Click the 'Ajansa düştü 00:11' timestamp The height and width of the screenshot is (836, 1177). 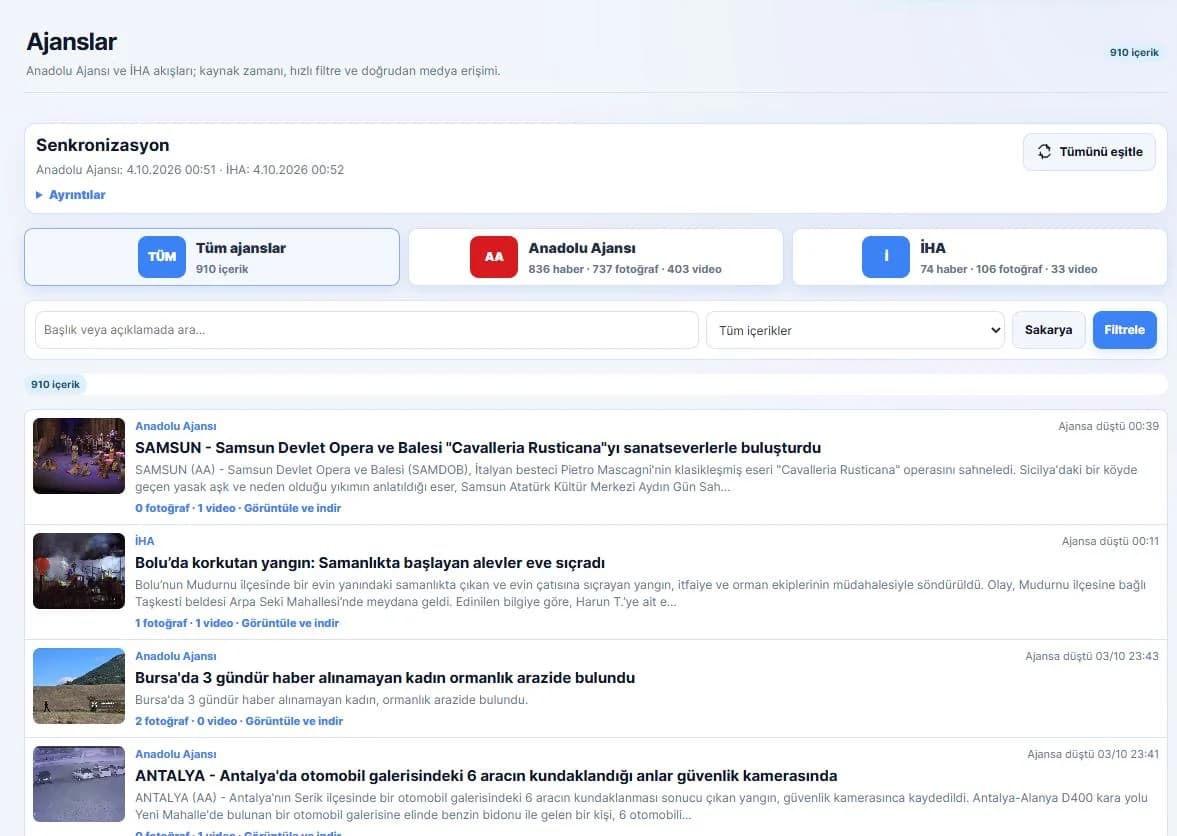point(1110,541)
